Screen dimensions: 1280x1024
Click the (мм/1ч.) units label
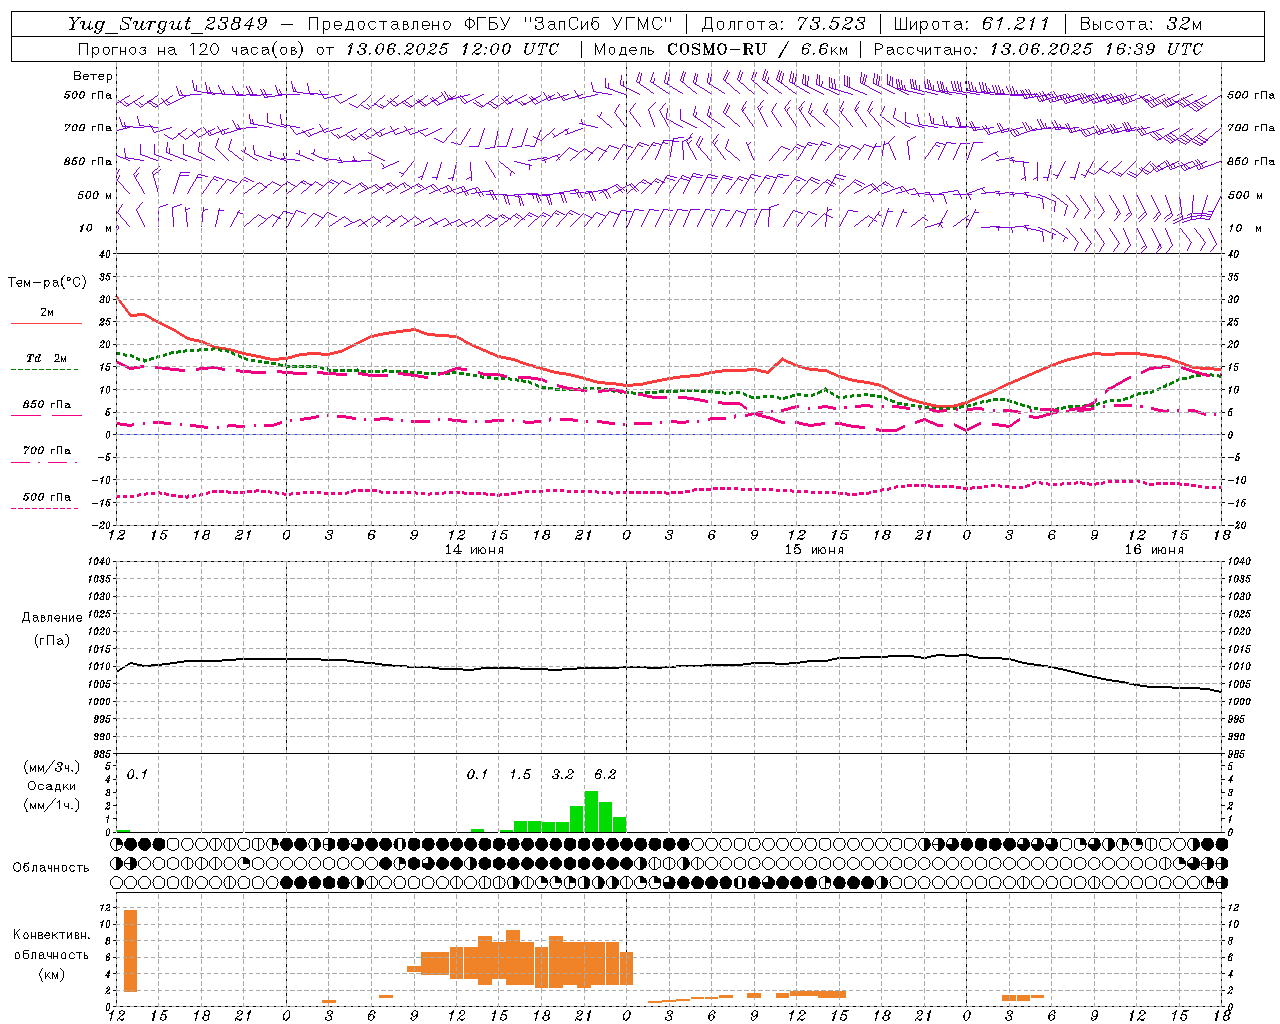(52, 805)
